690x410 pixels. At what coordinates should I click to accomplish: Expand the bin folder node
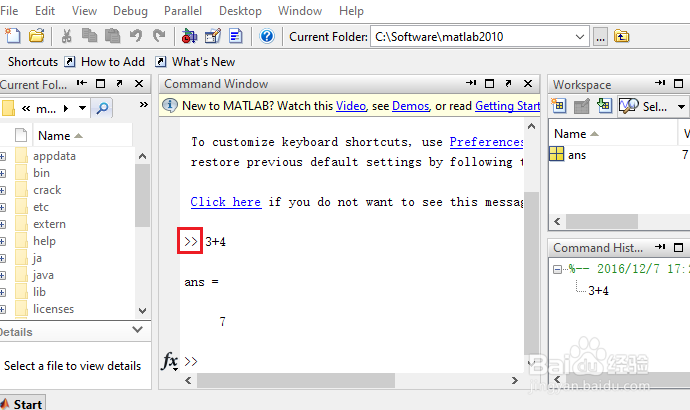(3, 173)
